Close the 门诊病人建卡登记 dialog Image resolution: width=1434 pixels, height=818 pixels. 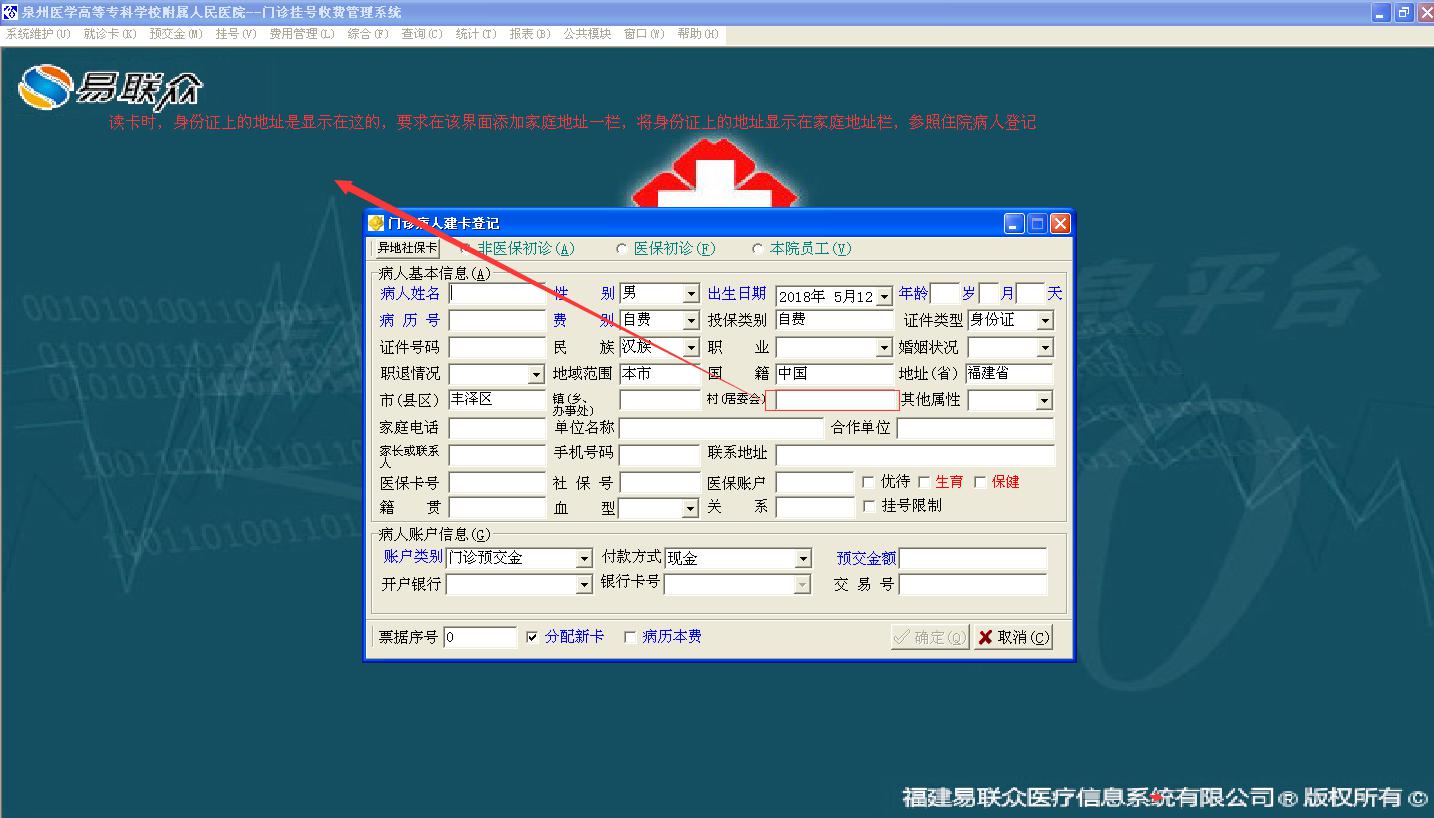coord(1060,223)
